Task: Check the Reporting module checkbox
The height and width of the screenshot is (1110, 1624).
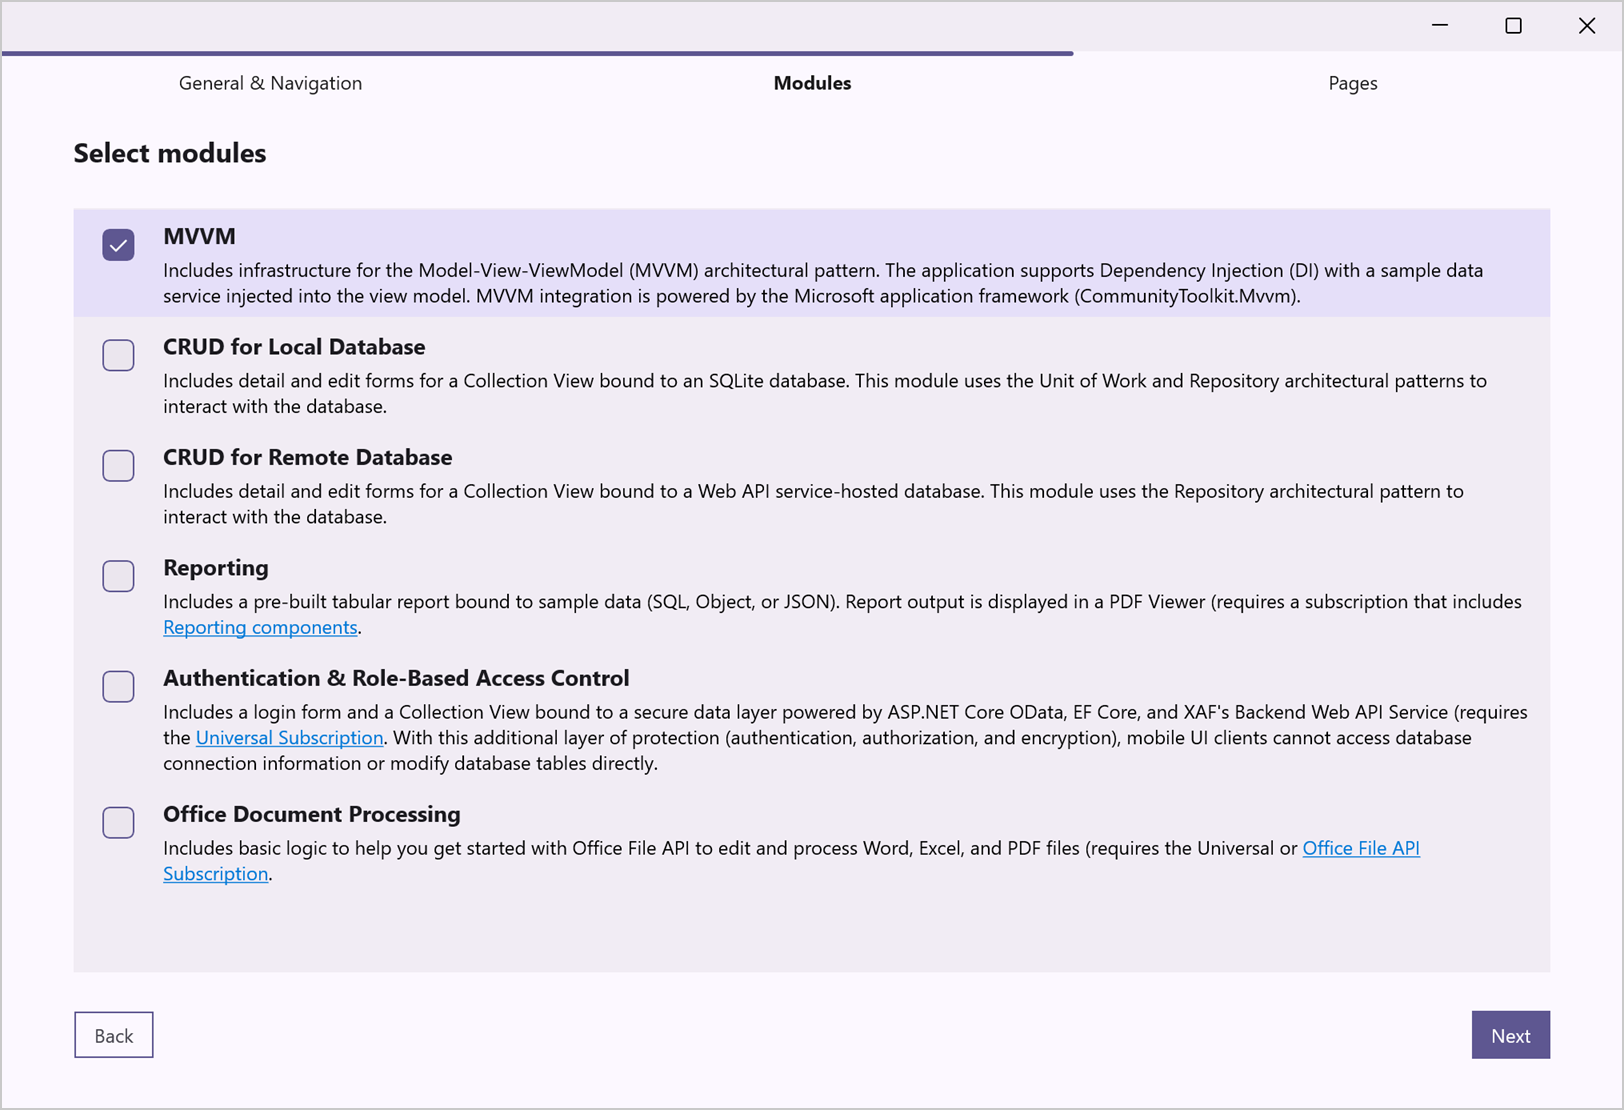Action: click(118, 576)
